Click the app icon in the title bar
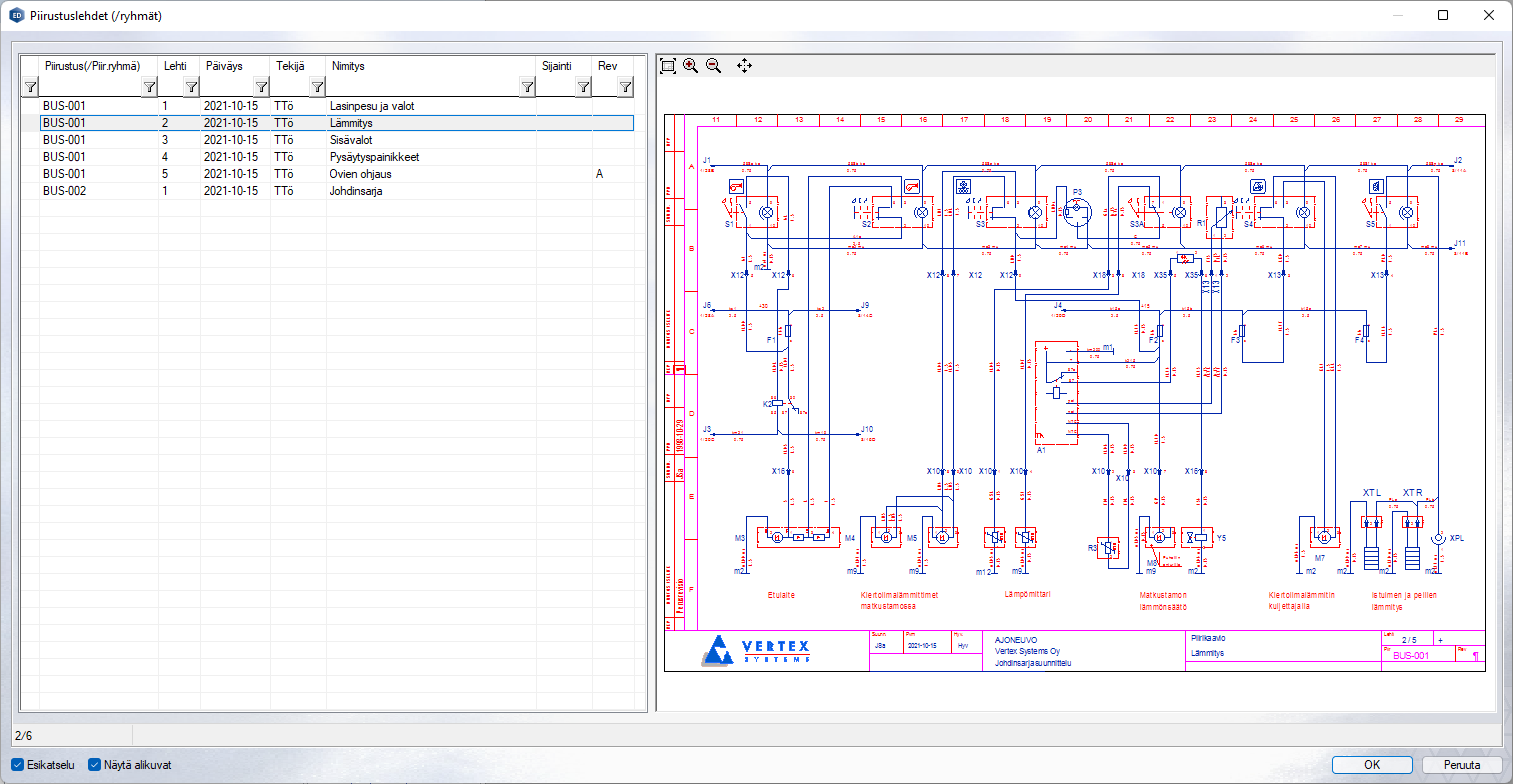1513x784 pixels. click(x=16, y=15)
